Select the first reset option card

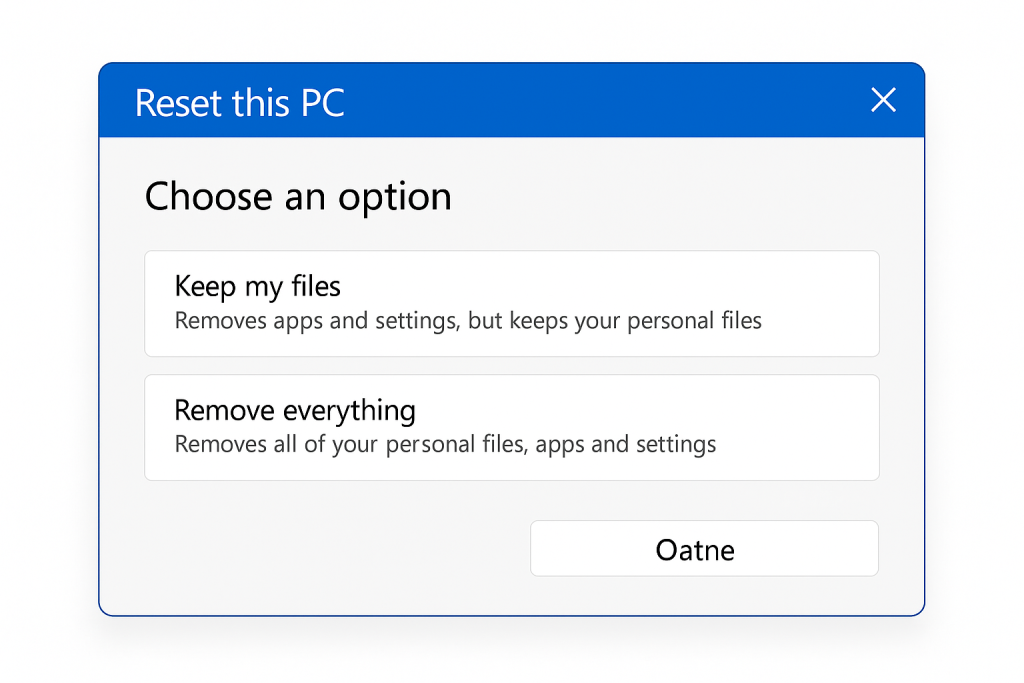(x=511, y=303)
